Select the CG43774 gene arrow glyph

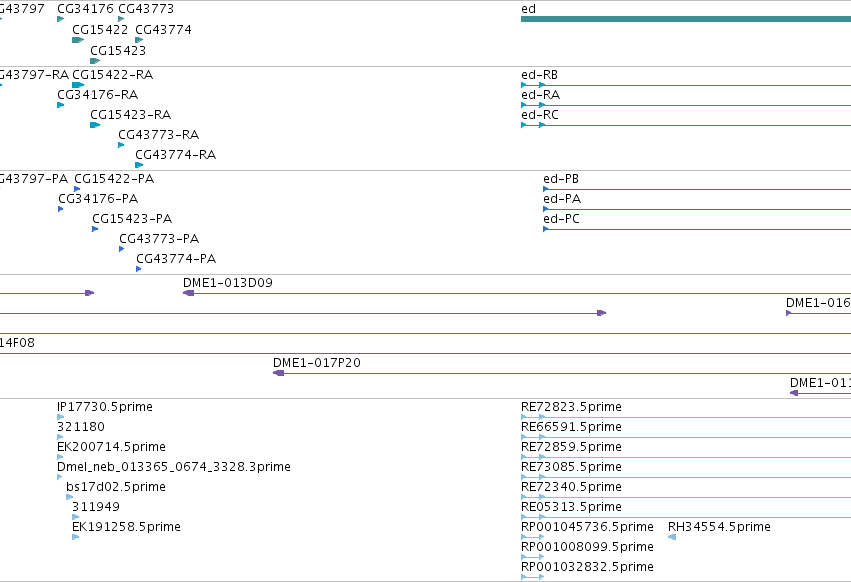pos(139,40)
